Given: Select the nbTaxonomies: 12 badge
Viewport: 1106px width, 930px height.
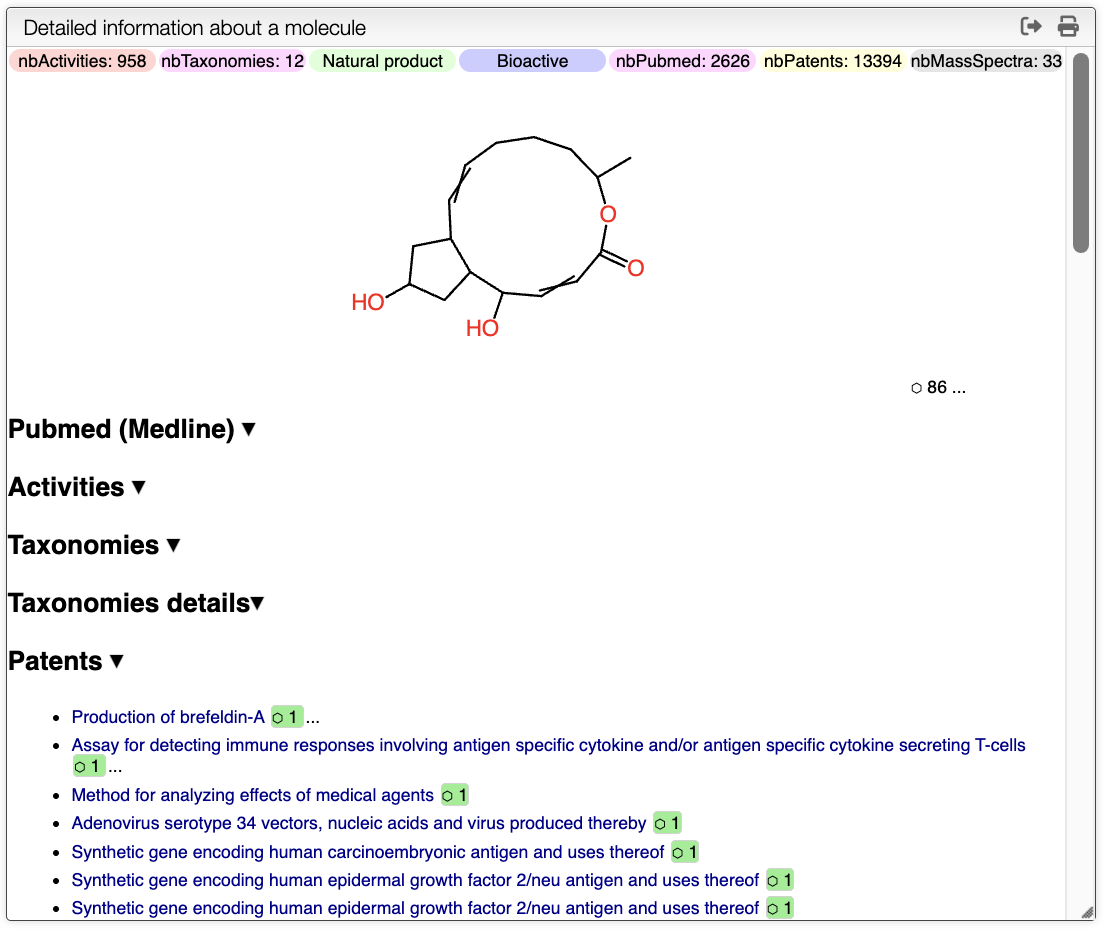Looking at the screenshot, I should pyautogui.click(x=232, y=61).
